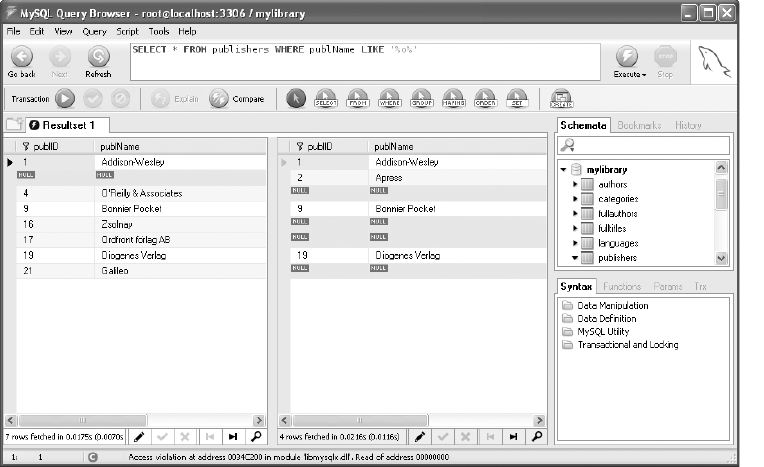The height and width of the screenshot is (467, 764).
Task: Click the Compare resultsets button
Action: point(237,99)
